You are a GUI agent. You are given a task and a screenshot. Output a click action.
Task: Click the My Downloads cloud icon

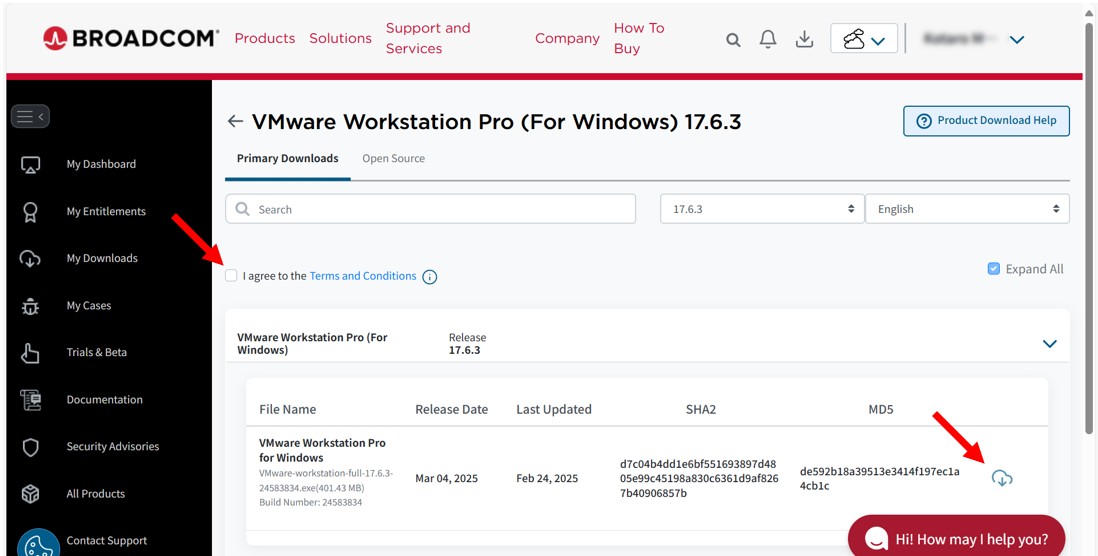[x=31, y=258]
